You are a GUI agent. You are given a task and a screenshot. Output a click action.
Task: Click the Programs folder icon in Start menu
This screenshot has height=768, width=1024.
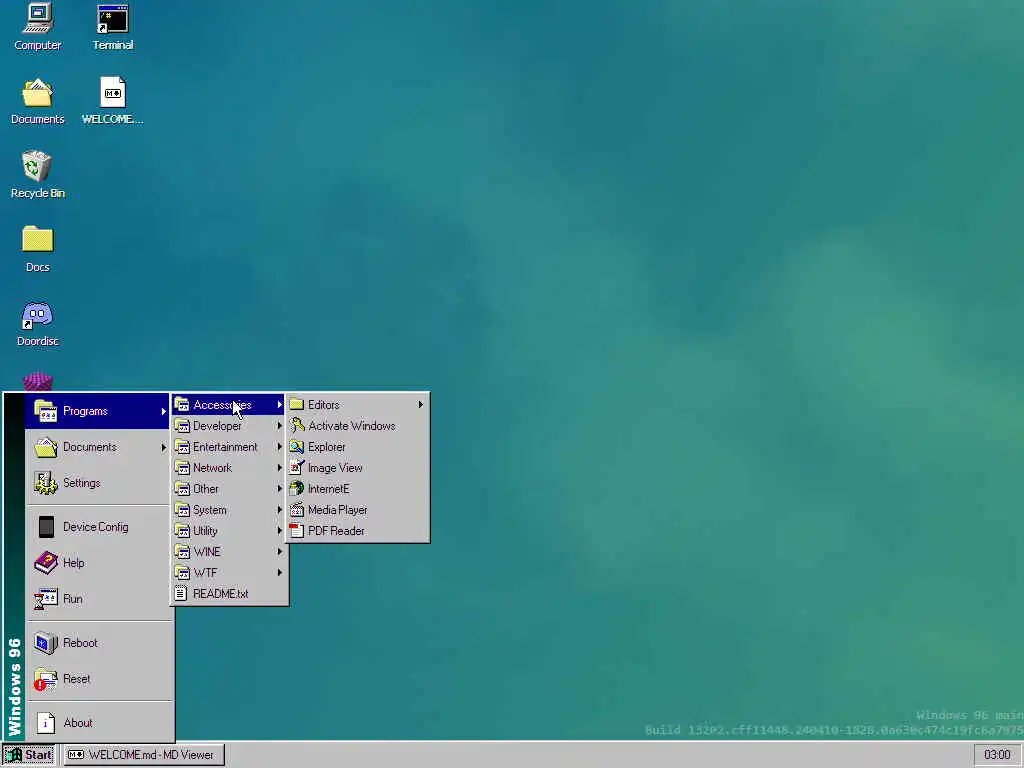[x=46, y=411]
